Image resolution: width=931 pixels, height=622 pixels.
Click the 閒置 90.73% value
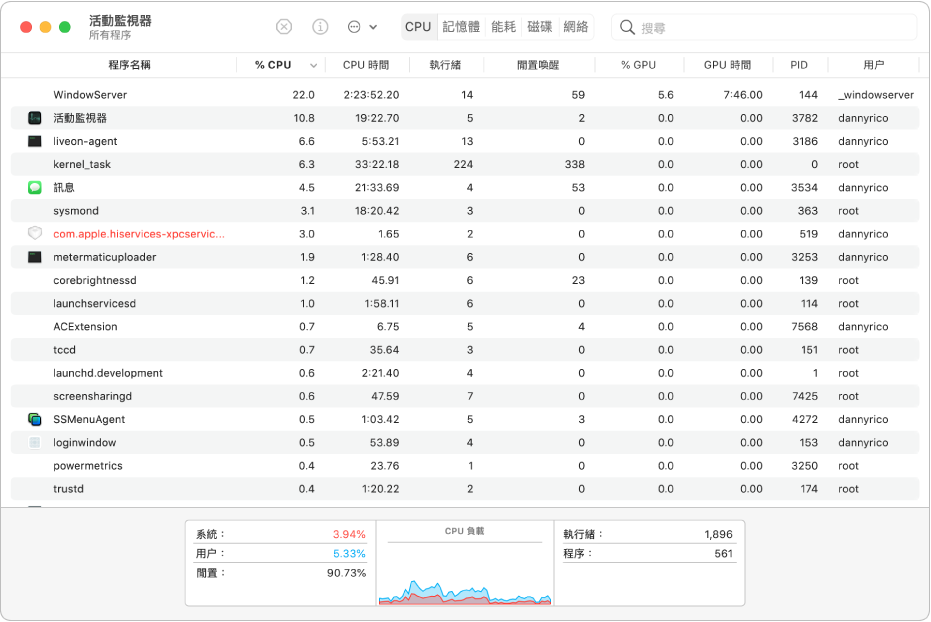pos(346,573)
